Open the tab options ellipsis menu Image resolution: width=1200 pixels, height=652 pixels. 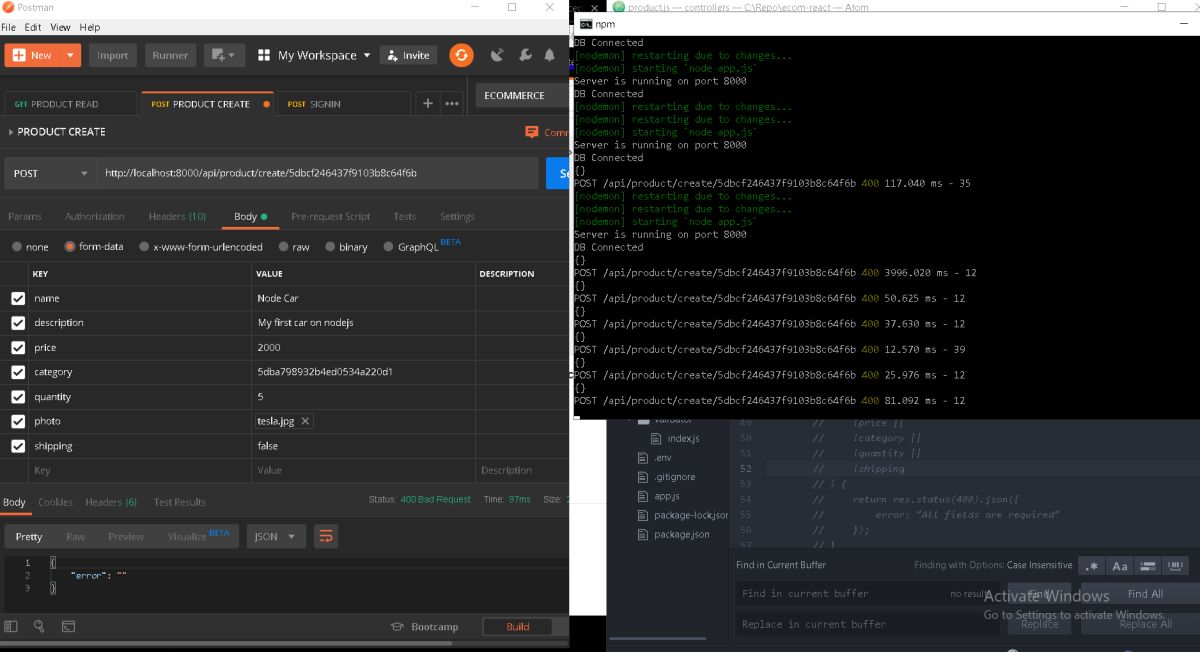(452, 103)
